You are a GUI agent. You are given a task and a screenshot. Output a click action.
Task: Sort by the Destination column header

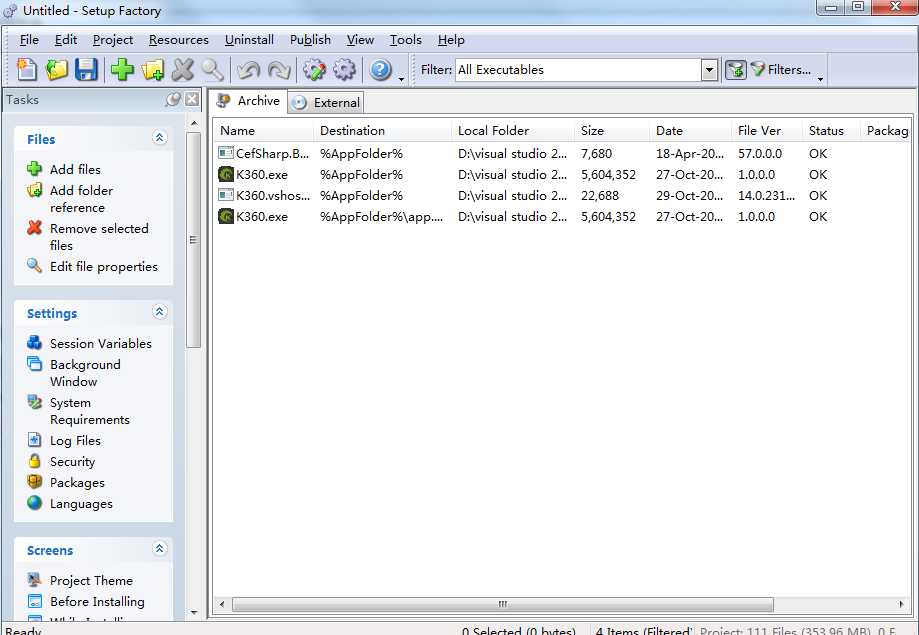383,131
